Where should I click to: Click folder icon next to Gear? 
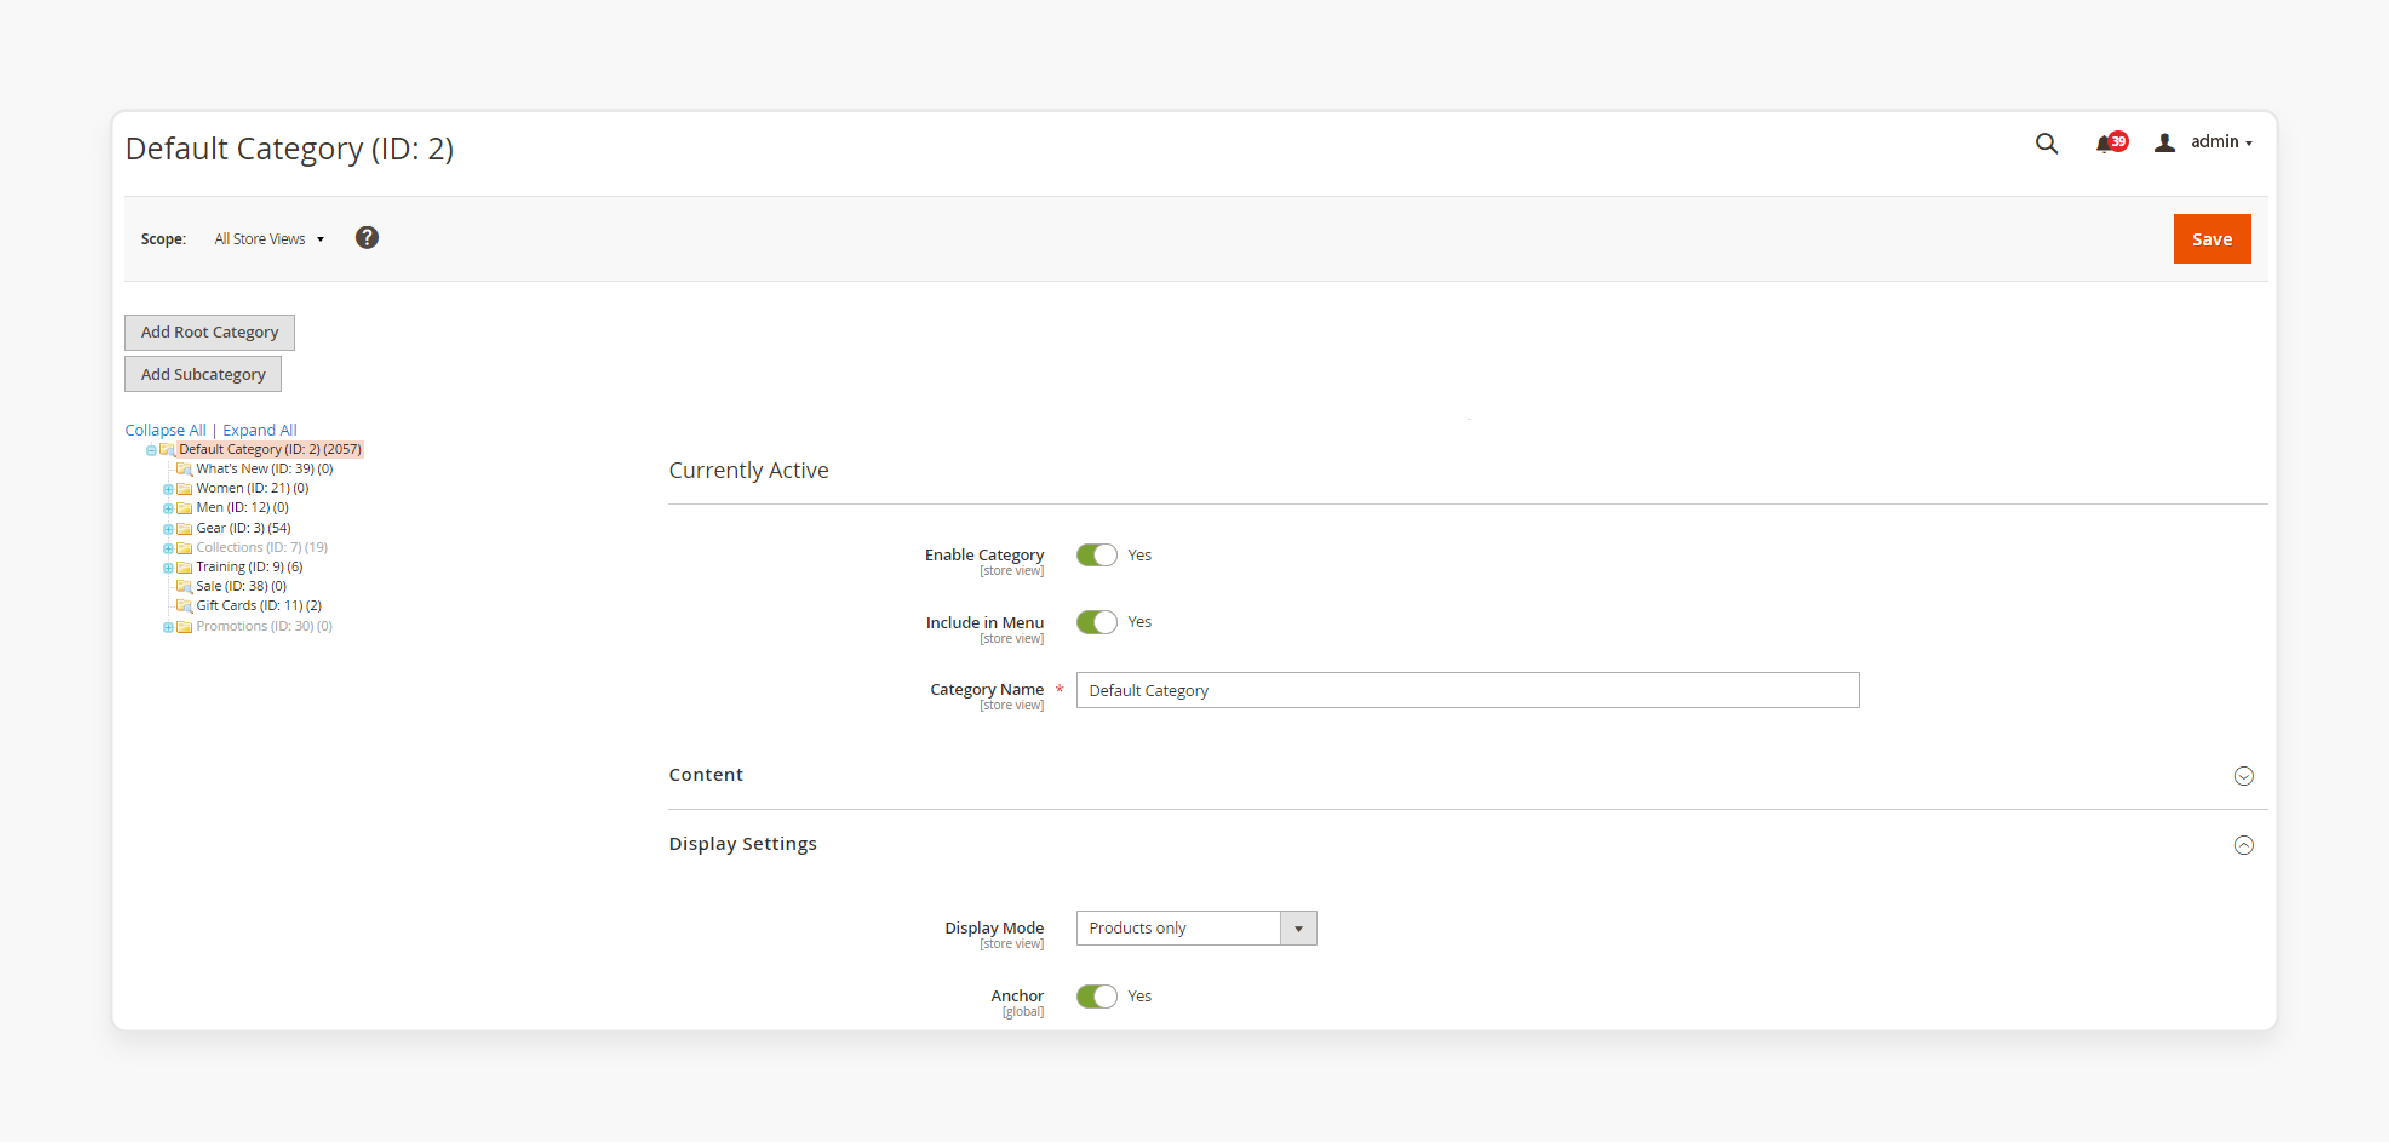[184, 528]
